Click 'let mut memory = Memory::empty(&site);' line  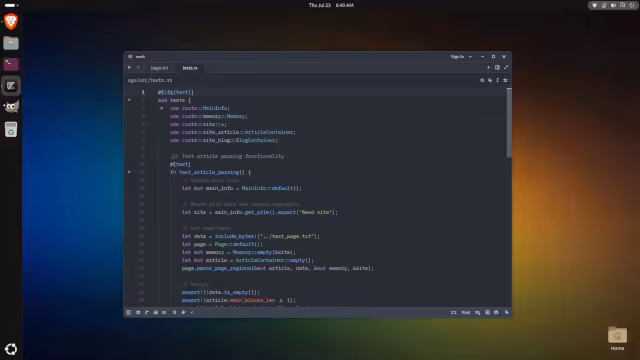tap(238, 252)
